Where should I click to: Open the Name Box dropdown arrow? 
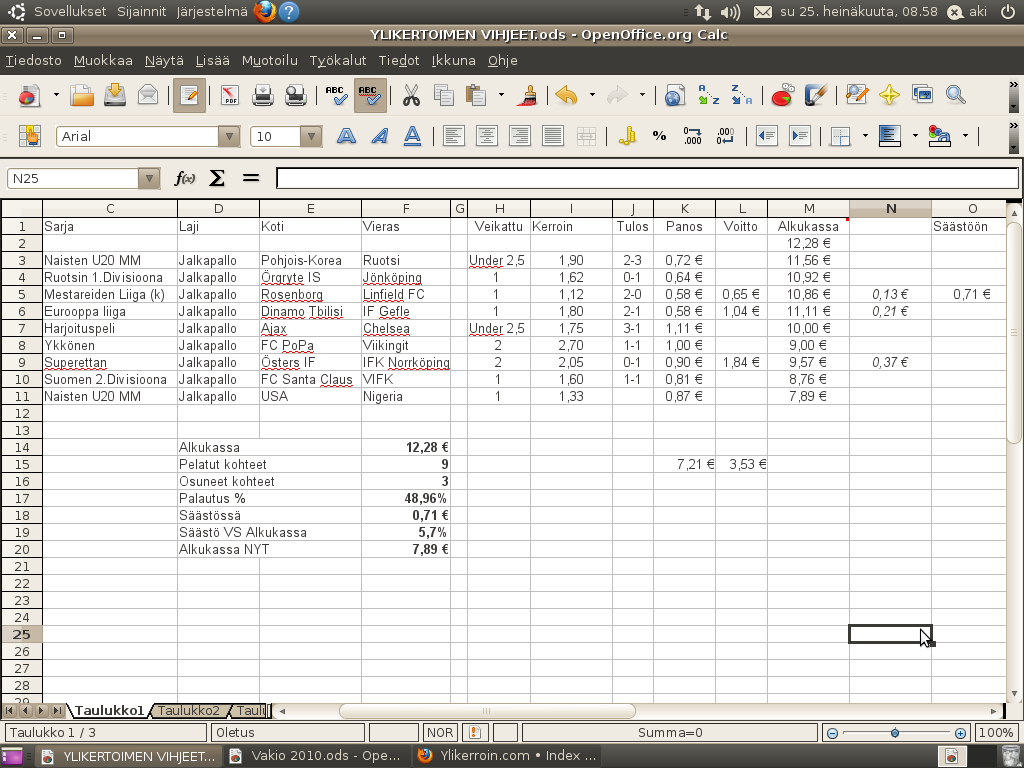point(150,178)
